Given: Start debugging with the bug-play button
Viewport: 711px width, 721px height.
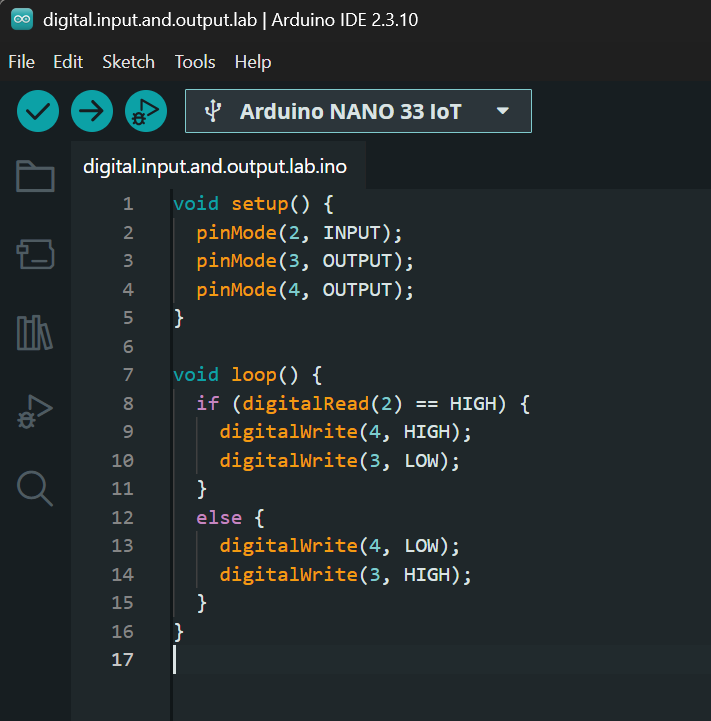Looking at the screenshot, I should click(x=146, y=111).
